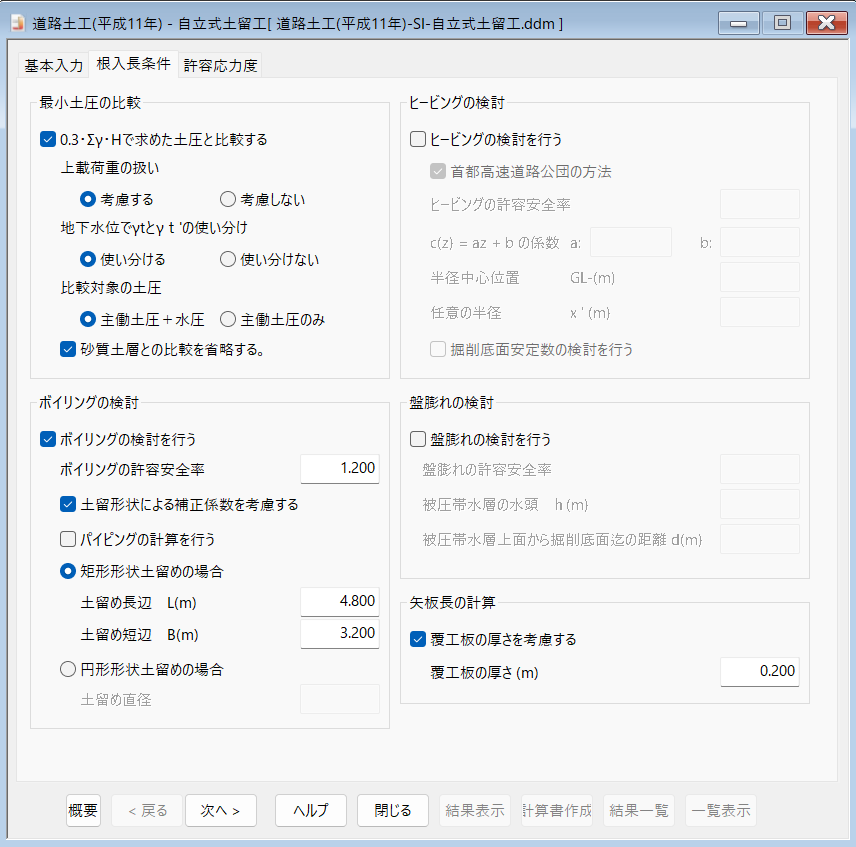This screenshot has height=847, width=856.
Task: Enable 盤膨れの検討を行う checkbox
Action: coord(418,439)
